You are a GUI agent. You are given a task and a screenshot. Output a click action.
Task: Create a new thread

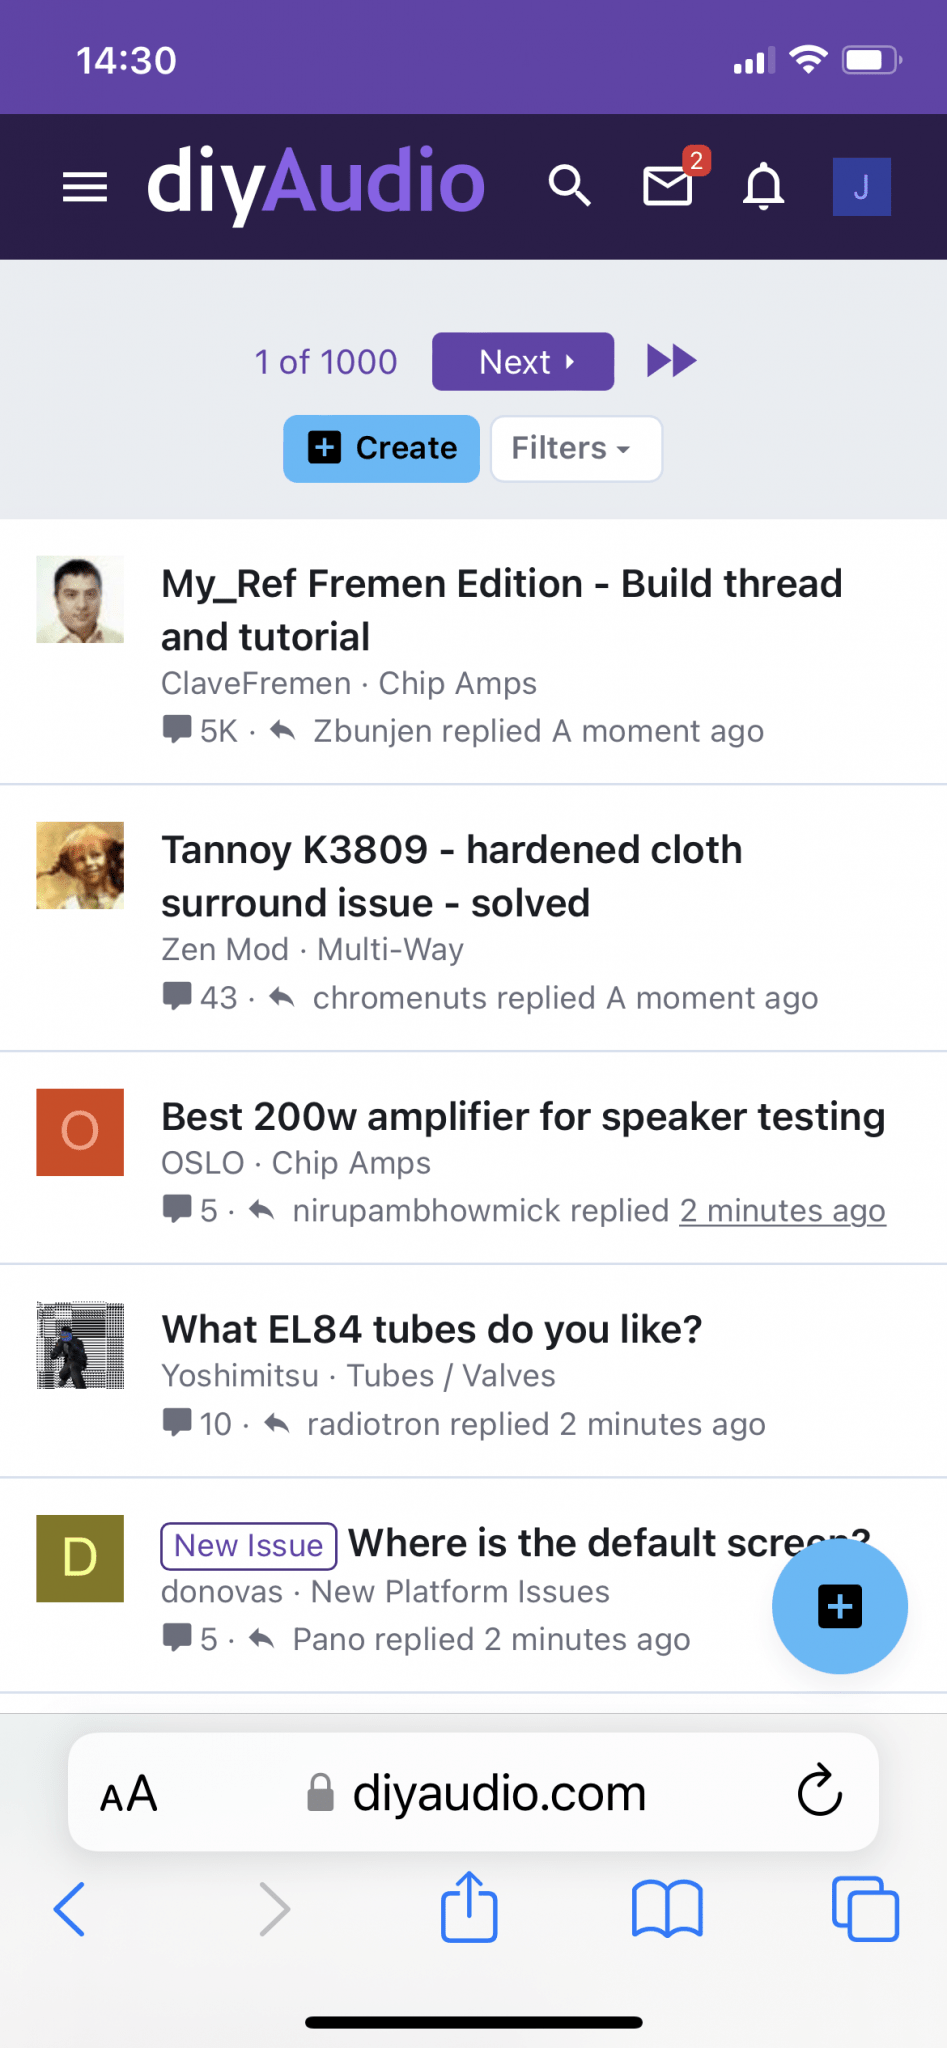pos(381,448)
